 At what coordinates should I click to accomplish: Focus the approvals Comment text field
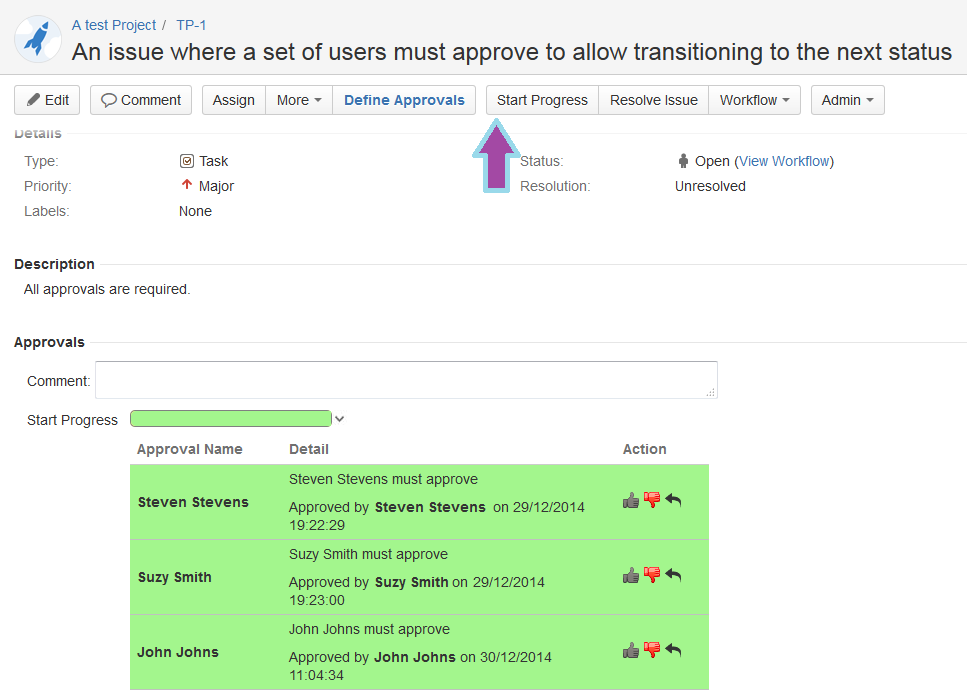(x=406, y=380)
